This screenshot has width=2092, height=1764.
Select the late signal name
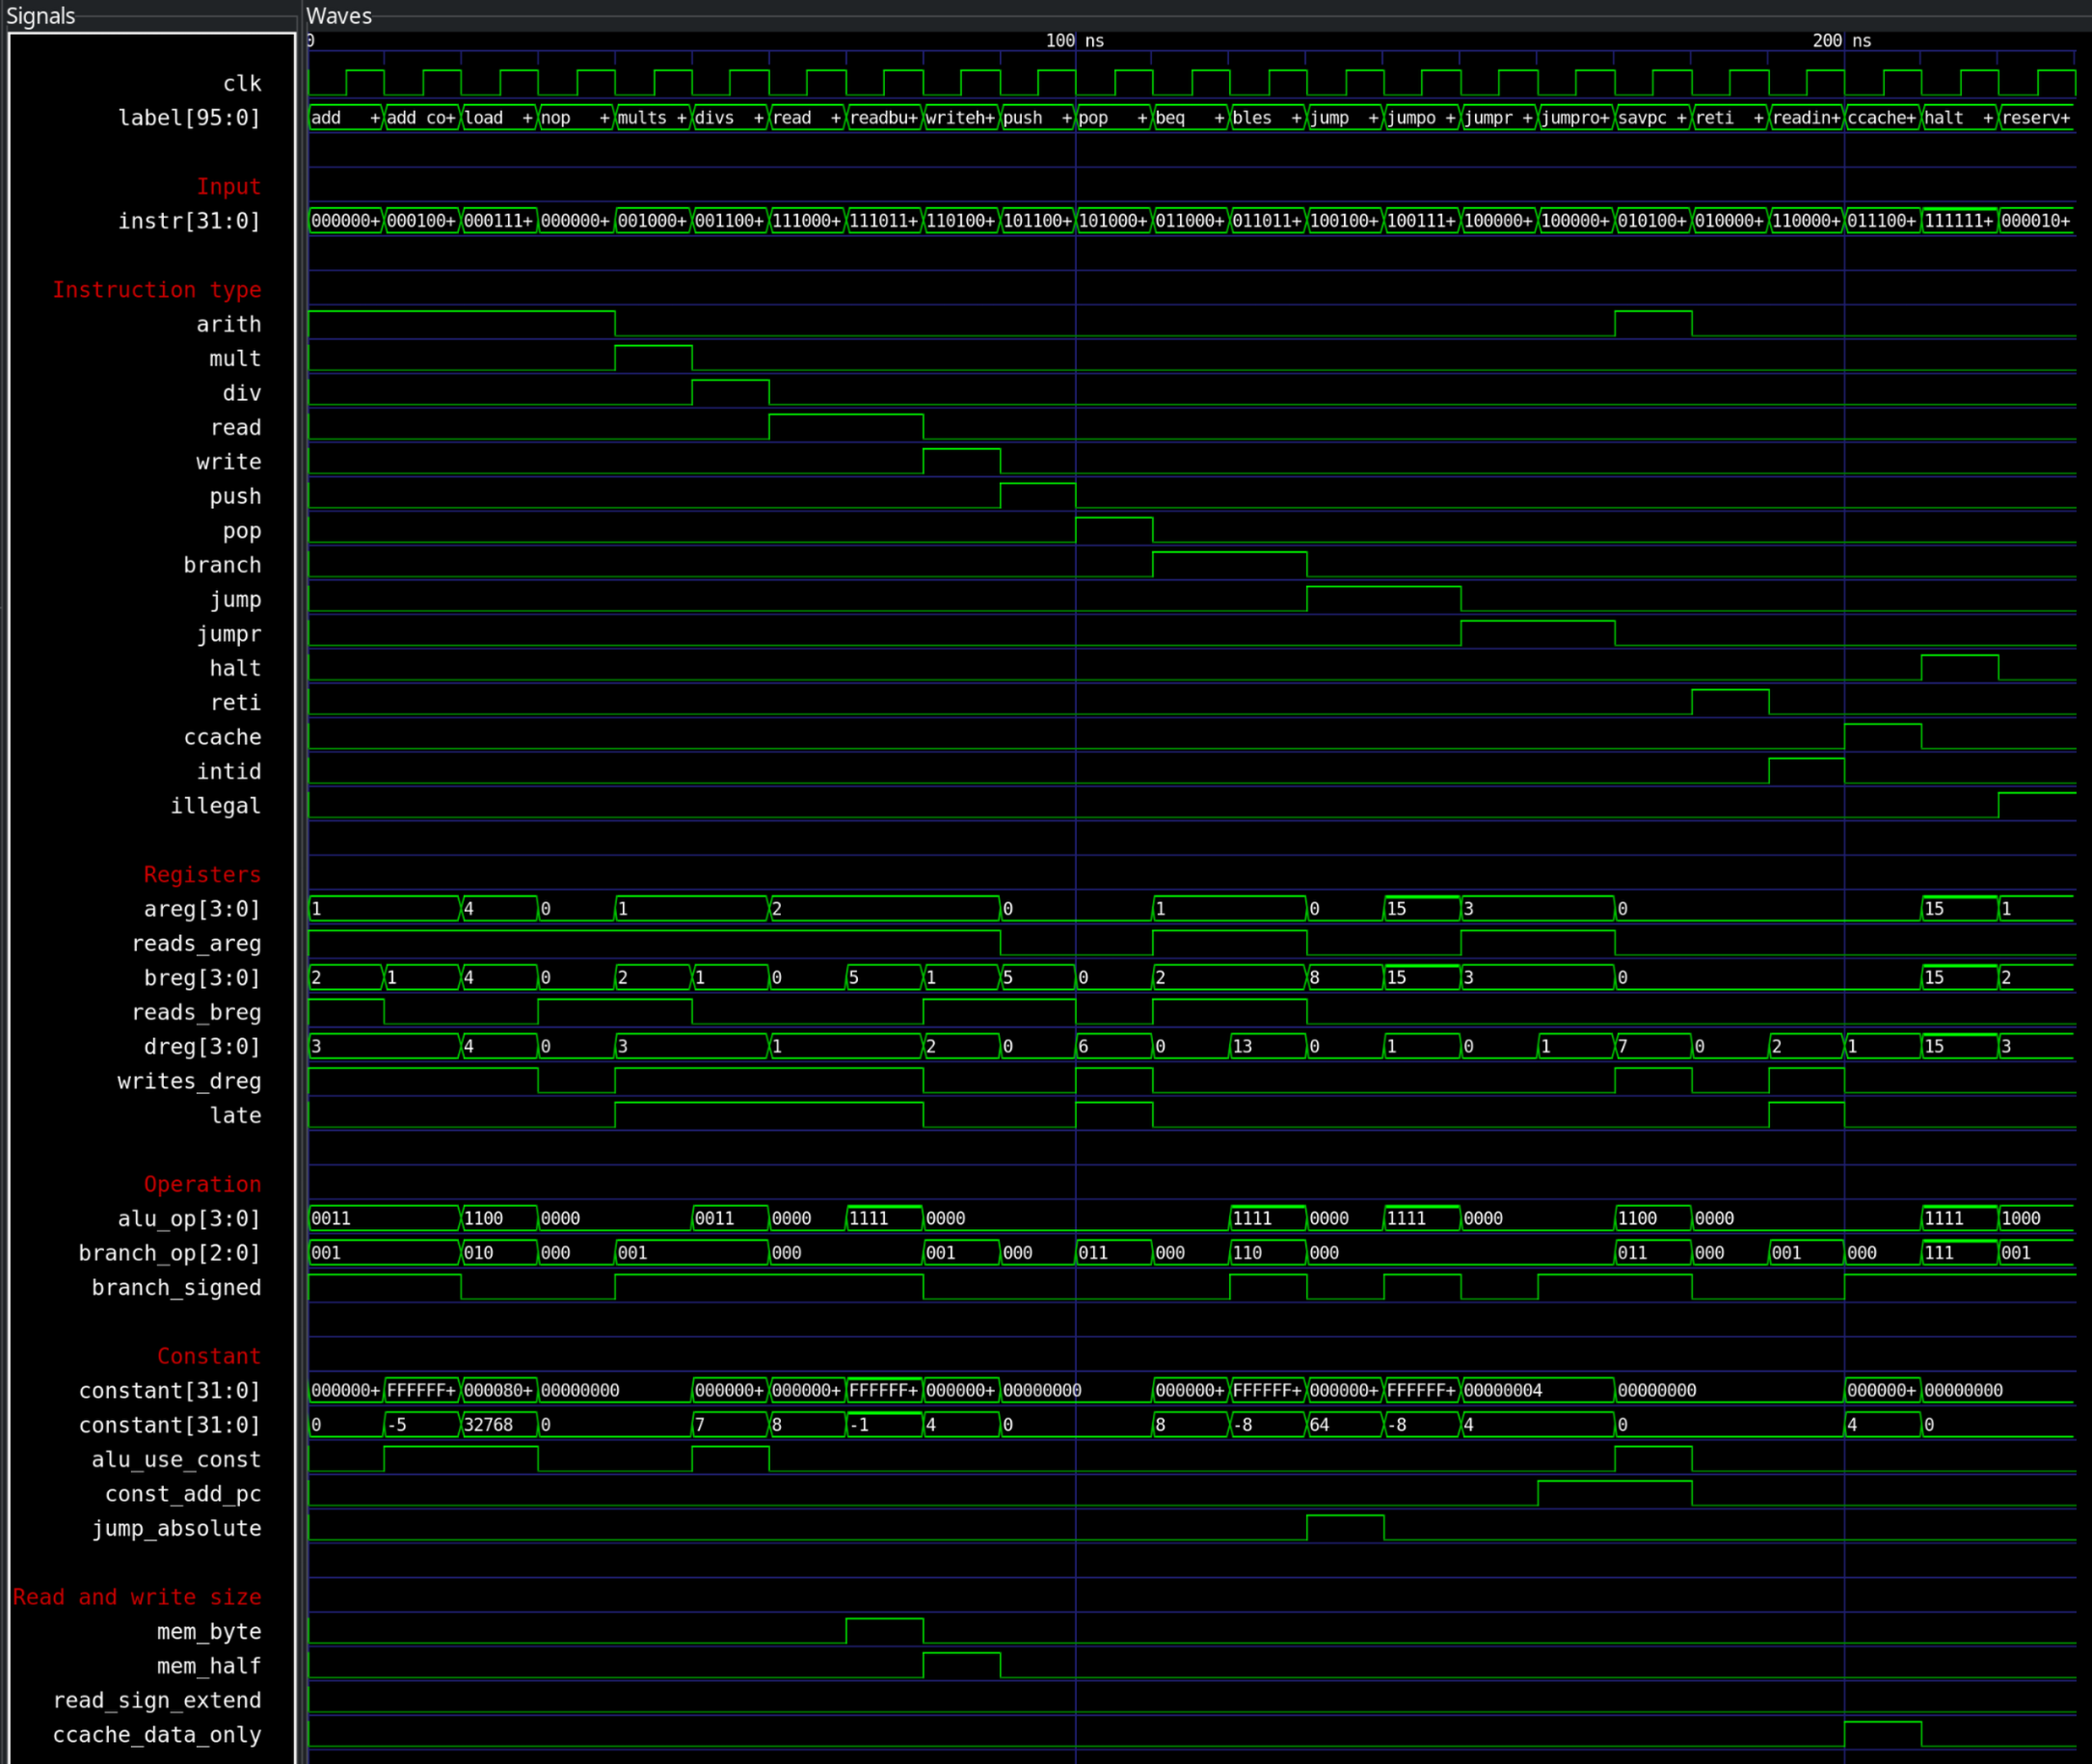[x=235, y=1116]
